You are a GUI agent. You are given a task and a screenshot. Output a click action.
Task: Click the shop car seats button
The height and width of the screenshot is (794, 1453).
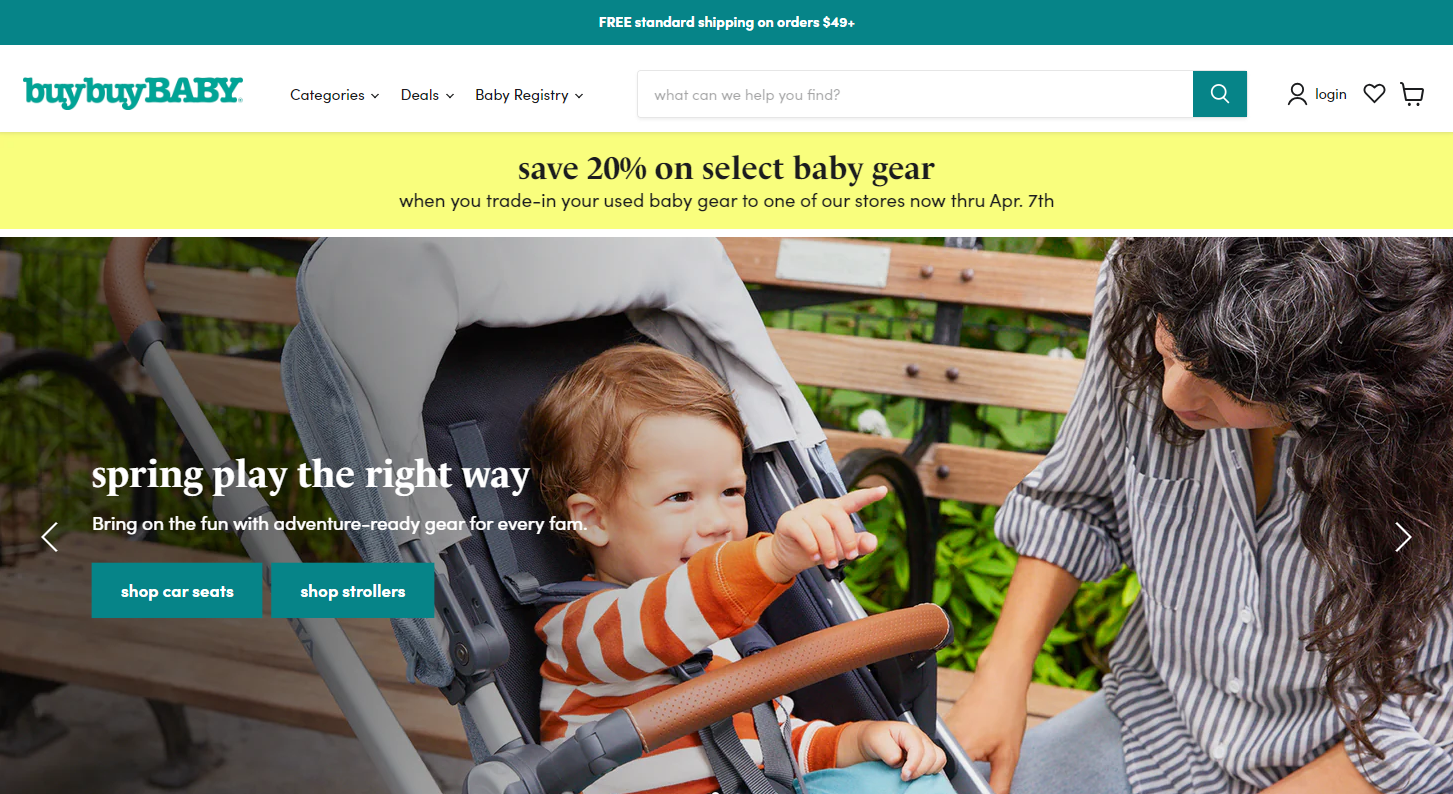pos(177,591)
